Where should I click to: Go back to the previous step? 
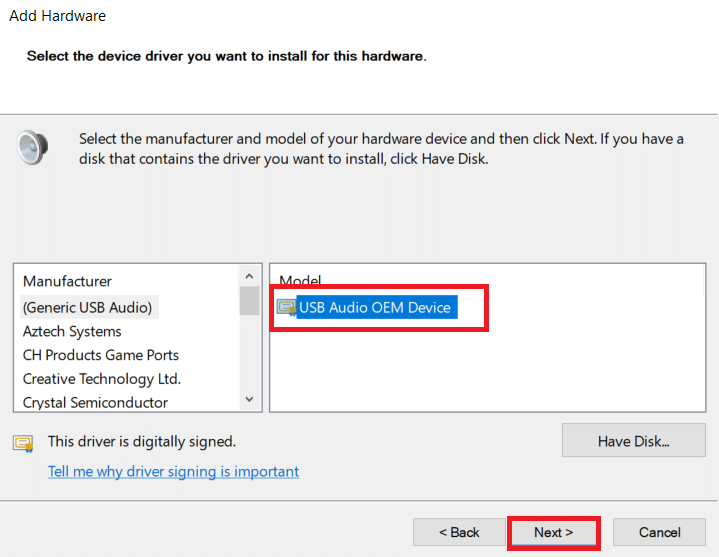click(x=459, y=532)
